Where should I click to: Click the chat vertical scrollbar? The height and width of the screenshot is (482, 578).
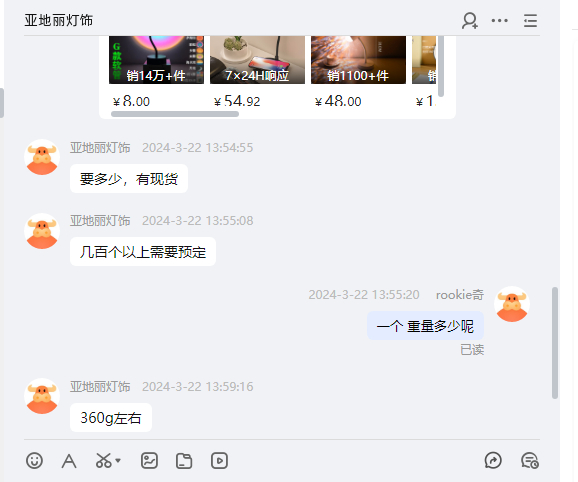pos(555,343)
